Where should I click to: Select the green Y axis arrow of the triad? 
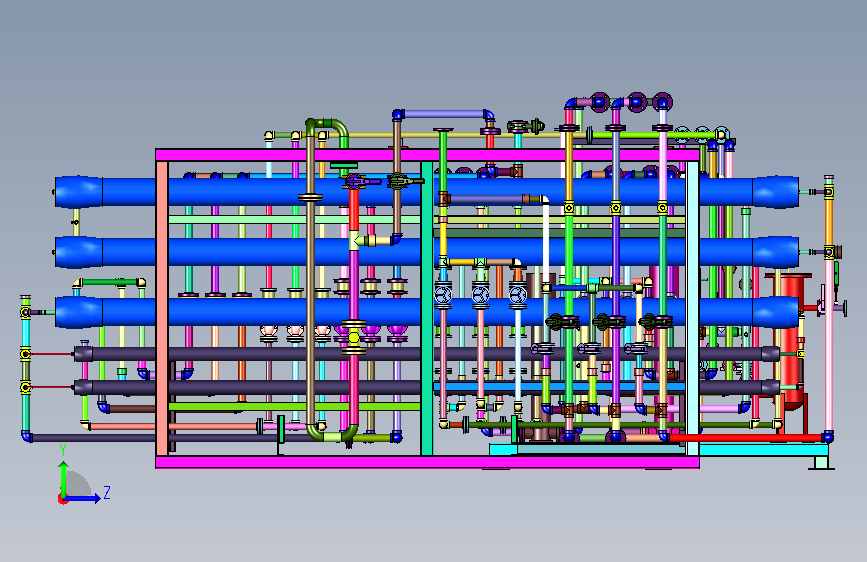(64, 480)
